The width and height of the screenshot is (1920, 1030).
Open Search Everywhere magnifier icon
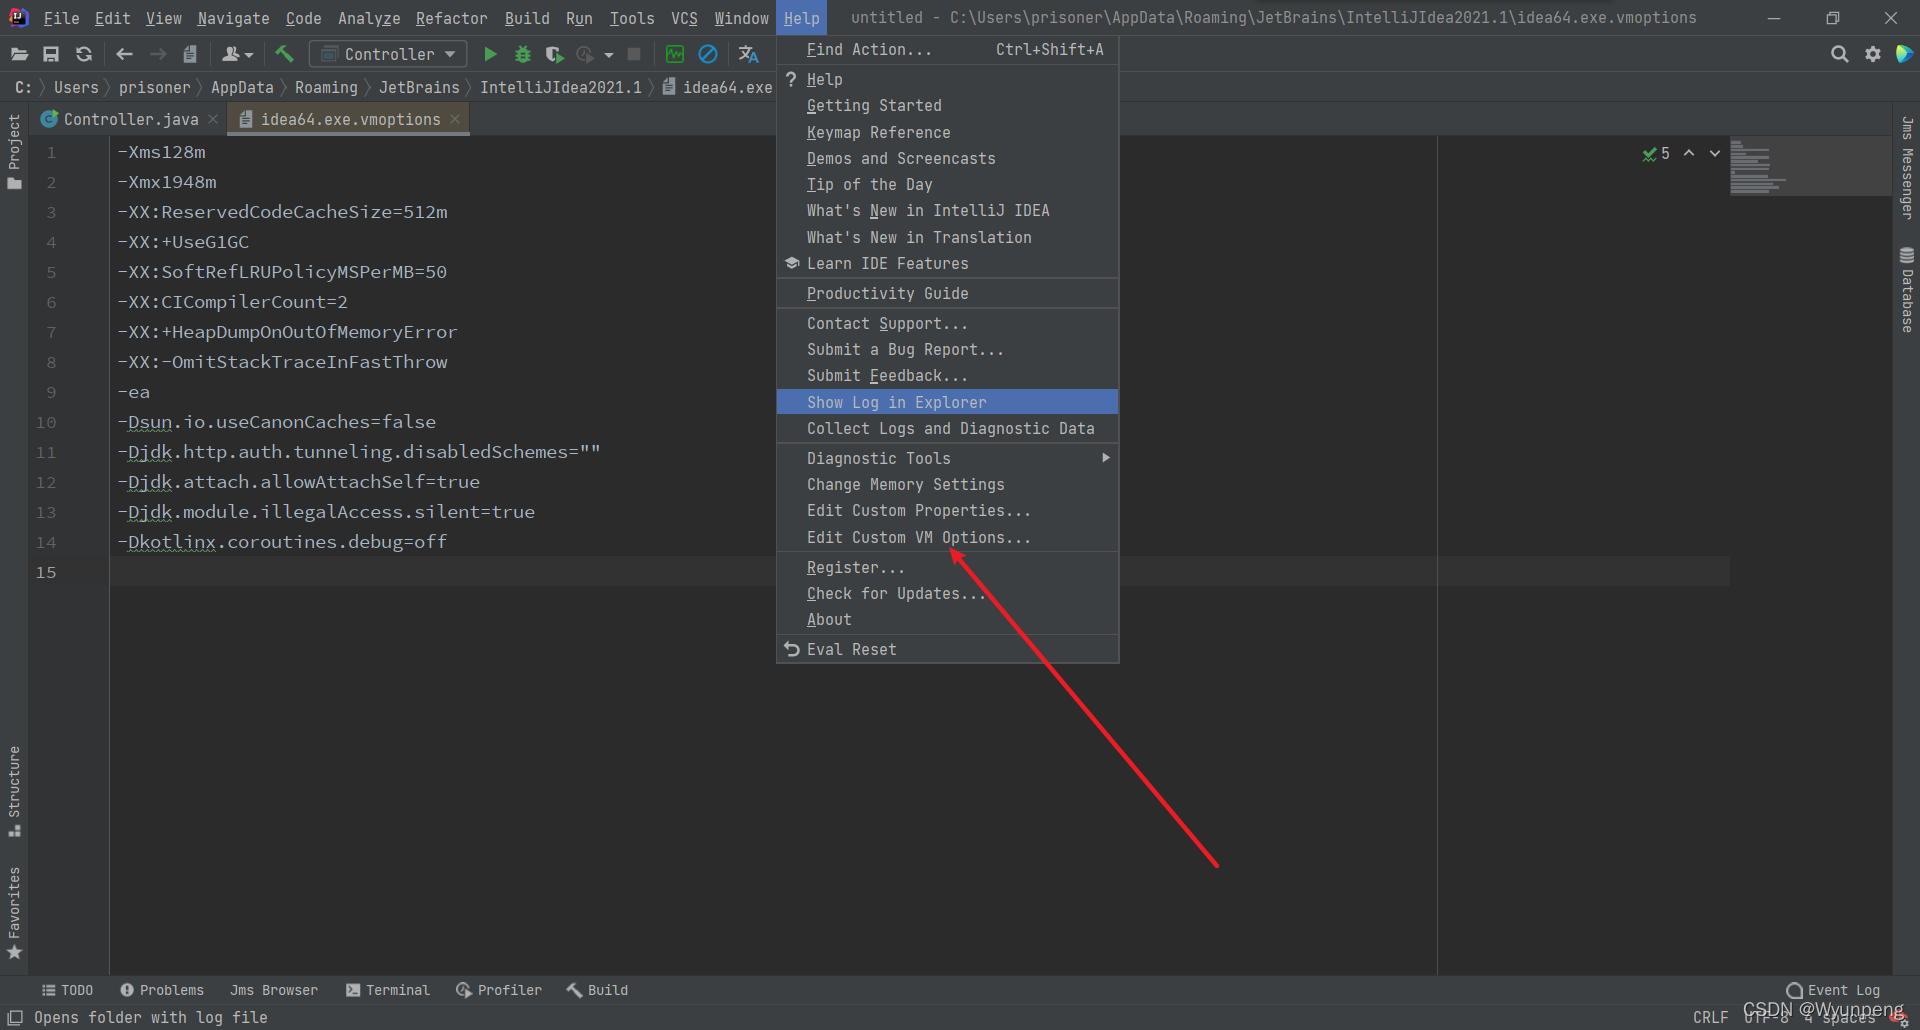[1839, 54]
